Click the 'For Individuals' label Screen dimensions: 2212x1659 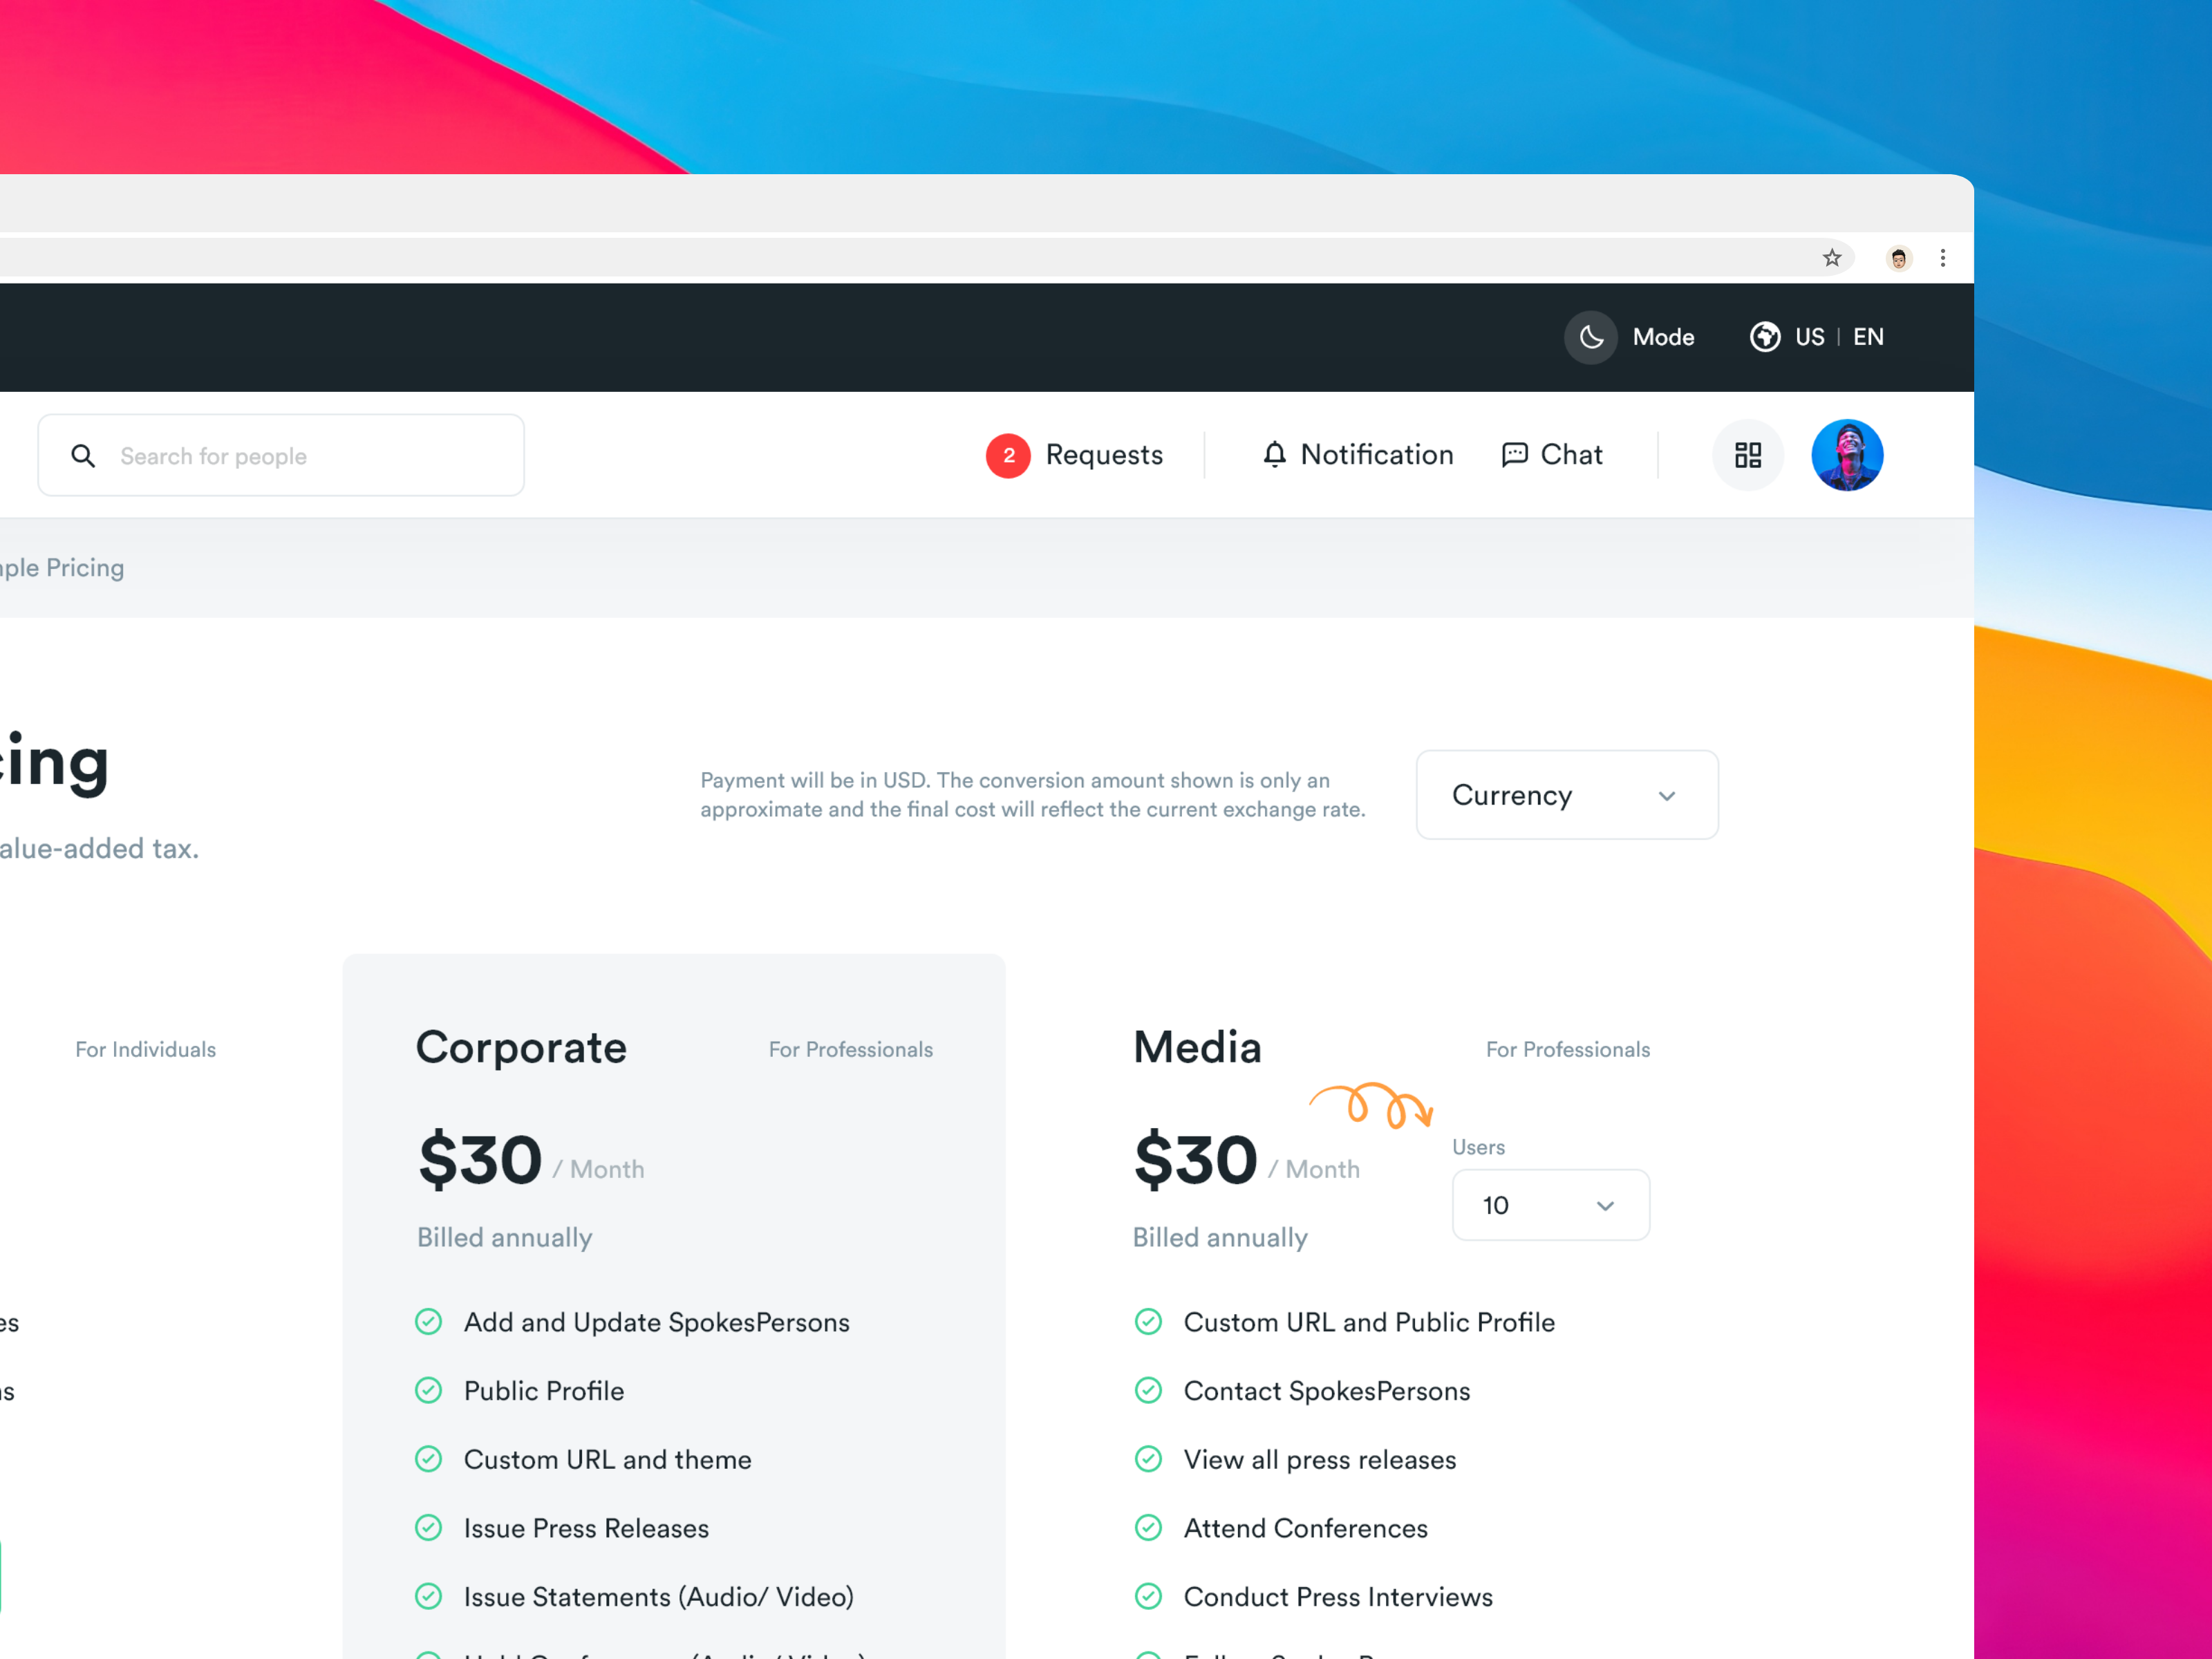click(x=145, y=1049)
